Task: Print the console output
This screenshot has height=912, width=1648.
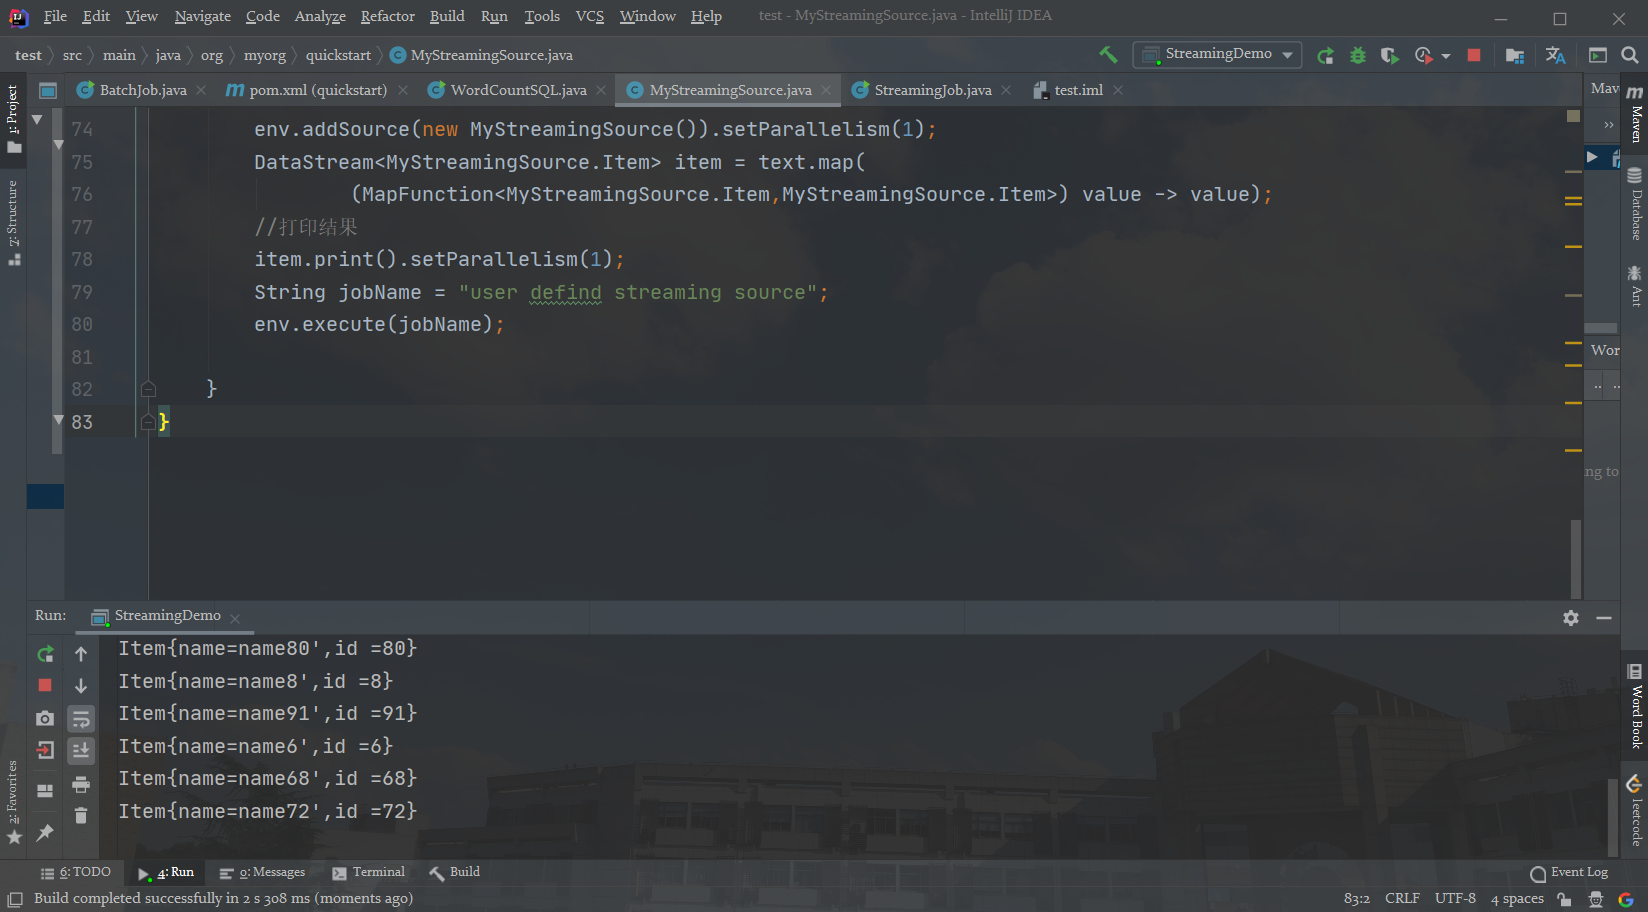Action: click(81, 784)
